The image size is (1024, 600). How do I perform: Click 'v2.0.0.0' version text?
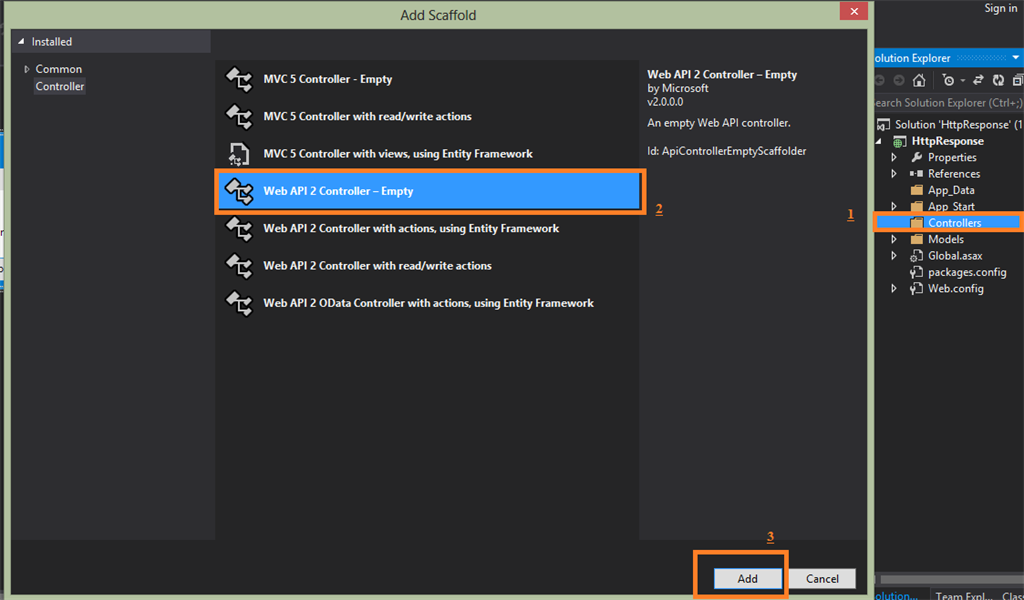665,102
